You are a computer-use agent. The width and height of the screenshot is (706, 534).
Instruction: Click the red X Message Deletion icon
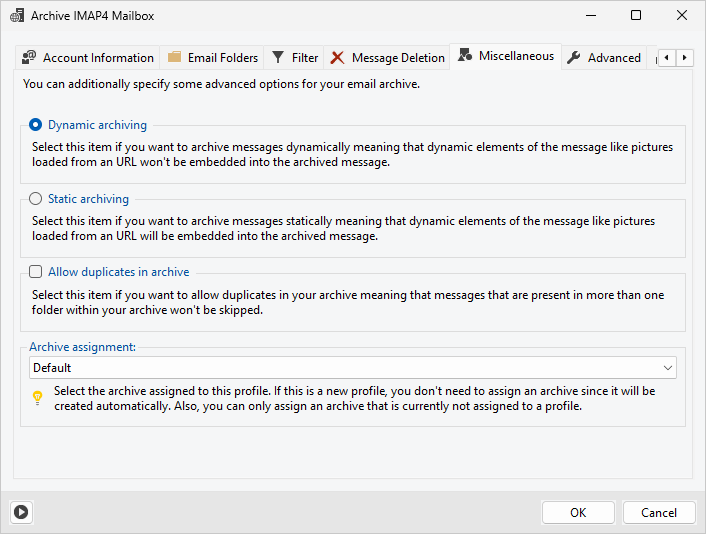tap(338, 58)
